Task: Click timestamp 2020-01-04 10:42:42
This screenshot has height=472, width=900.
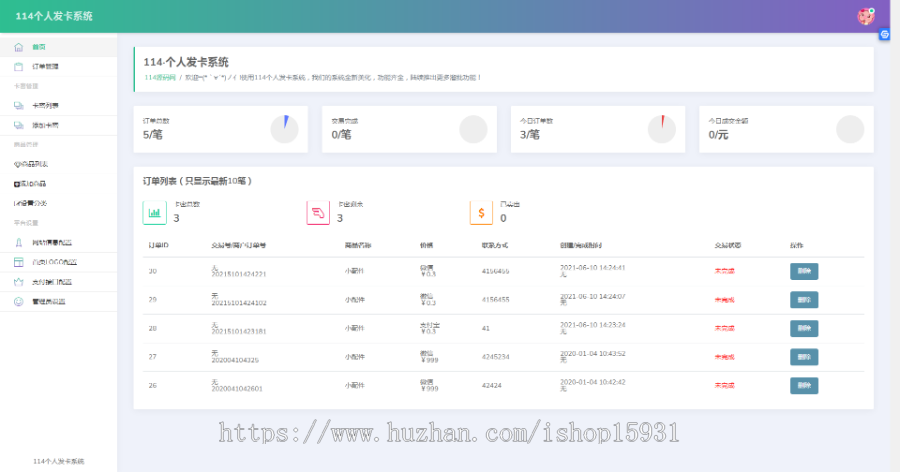Action: 592,382
